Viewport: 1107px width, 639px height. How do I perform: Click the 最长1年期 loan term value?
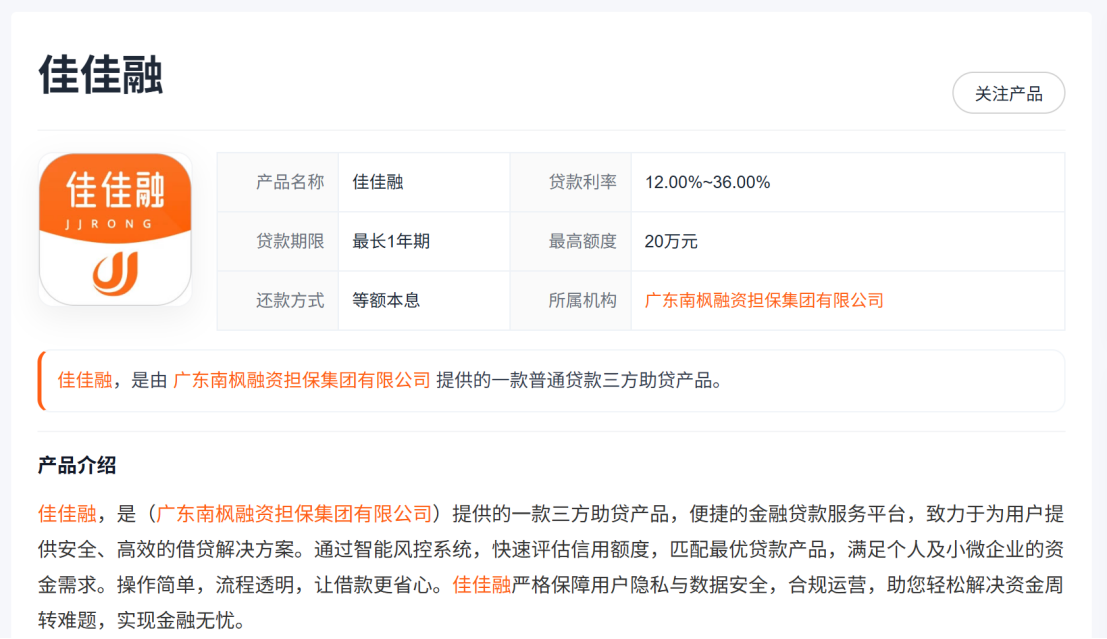(x=391, y=241)
